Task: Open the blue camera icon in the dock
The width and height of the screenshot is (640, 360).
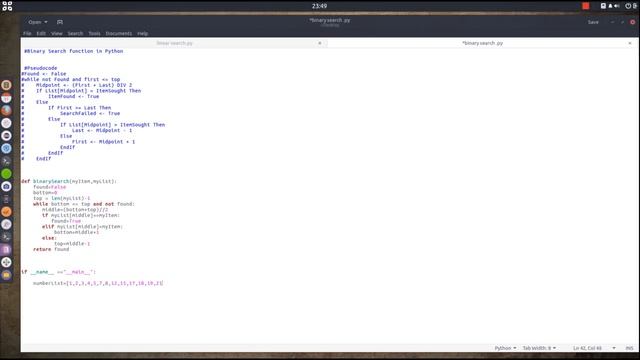Action: (x=6, y=187)
